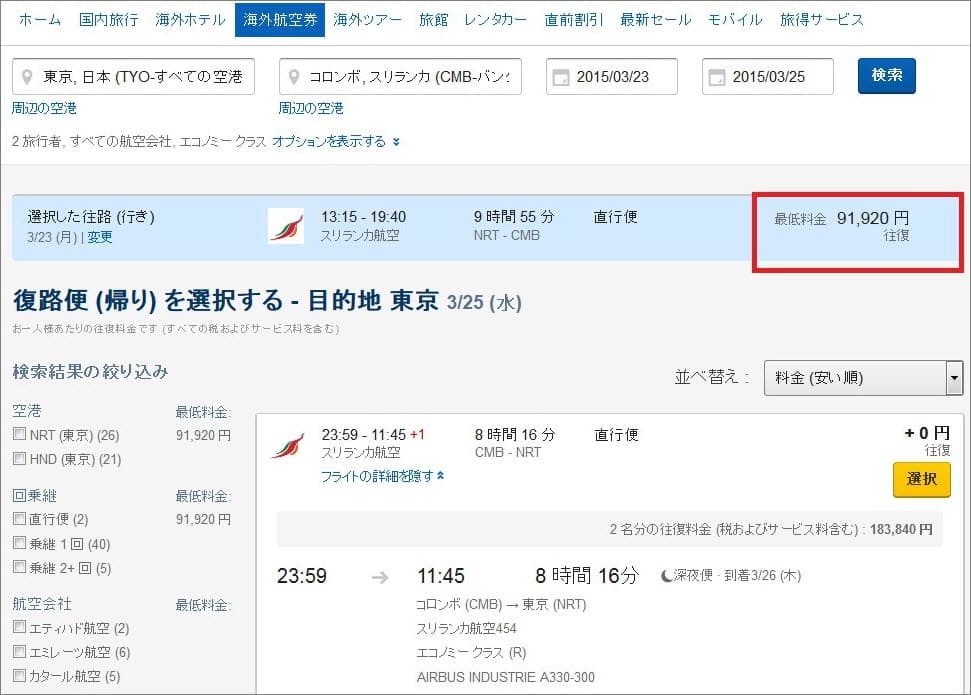The height and width of the screenshot is (695, 971).
Task: Enable the 直行便 nonstop filter
Action: click(20, 519)
